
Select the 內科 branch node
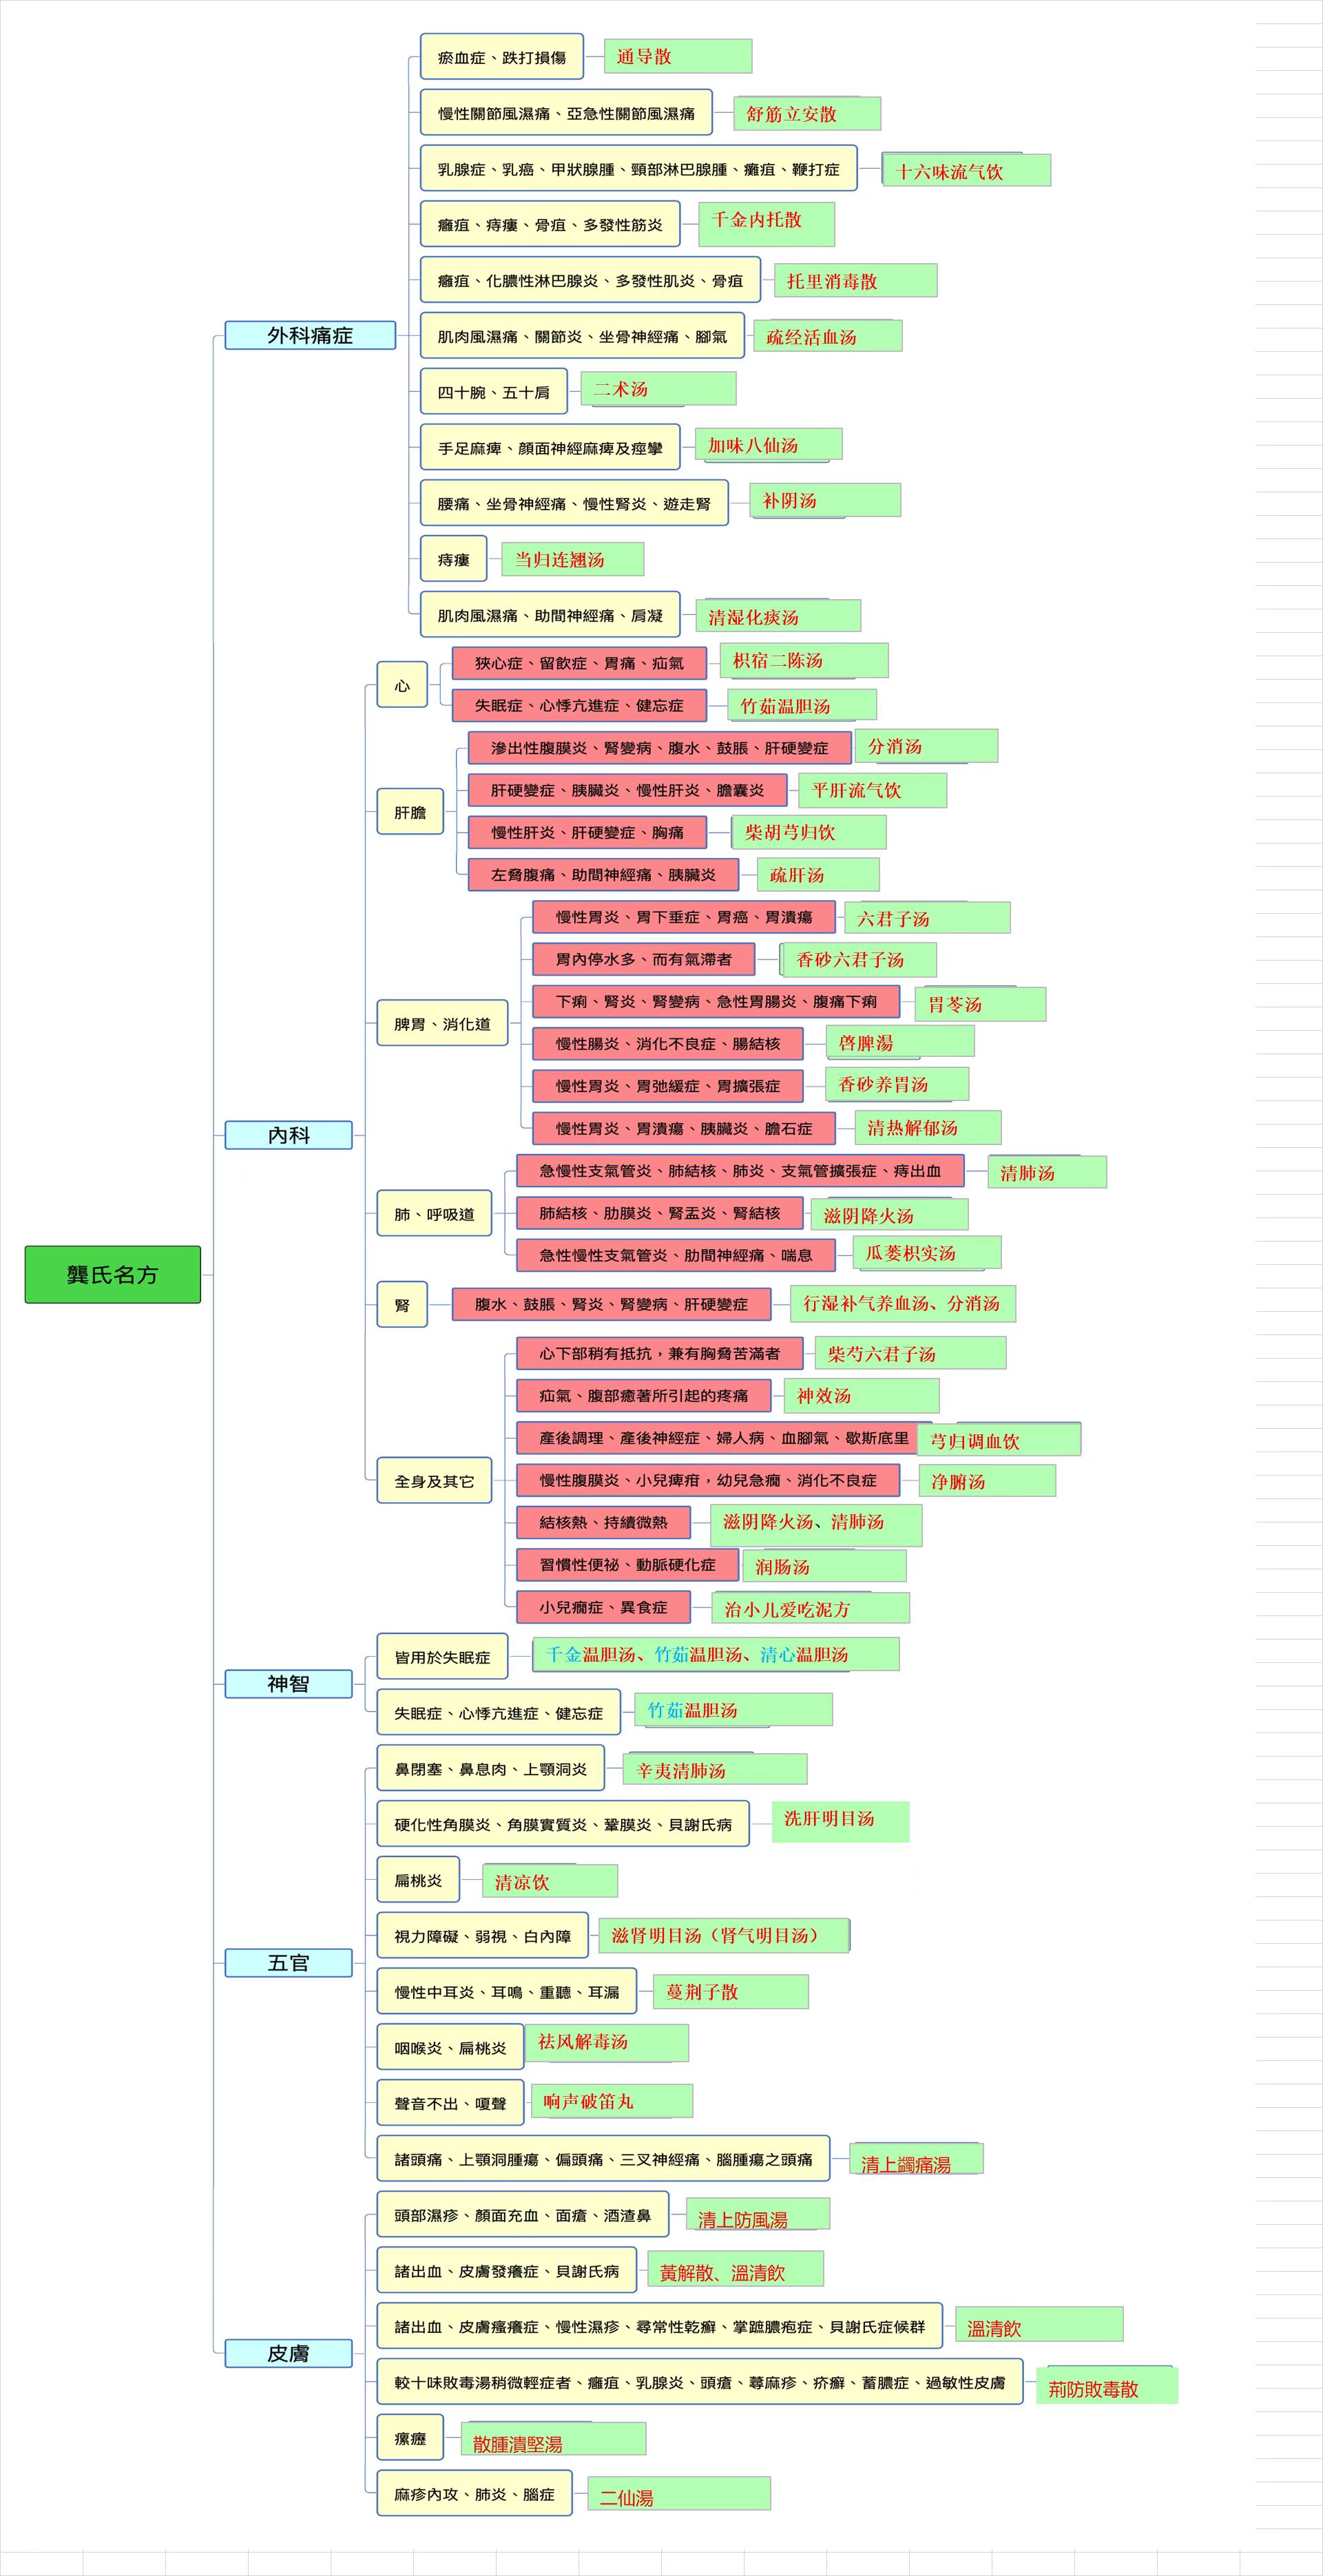tap(288, 1135)
